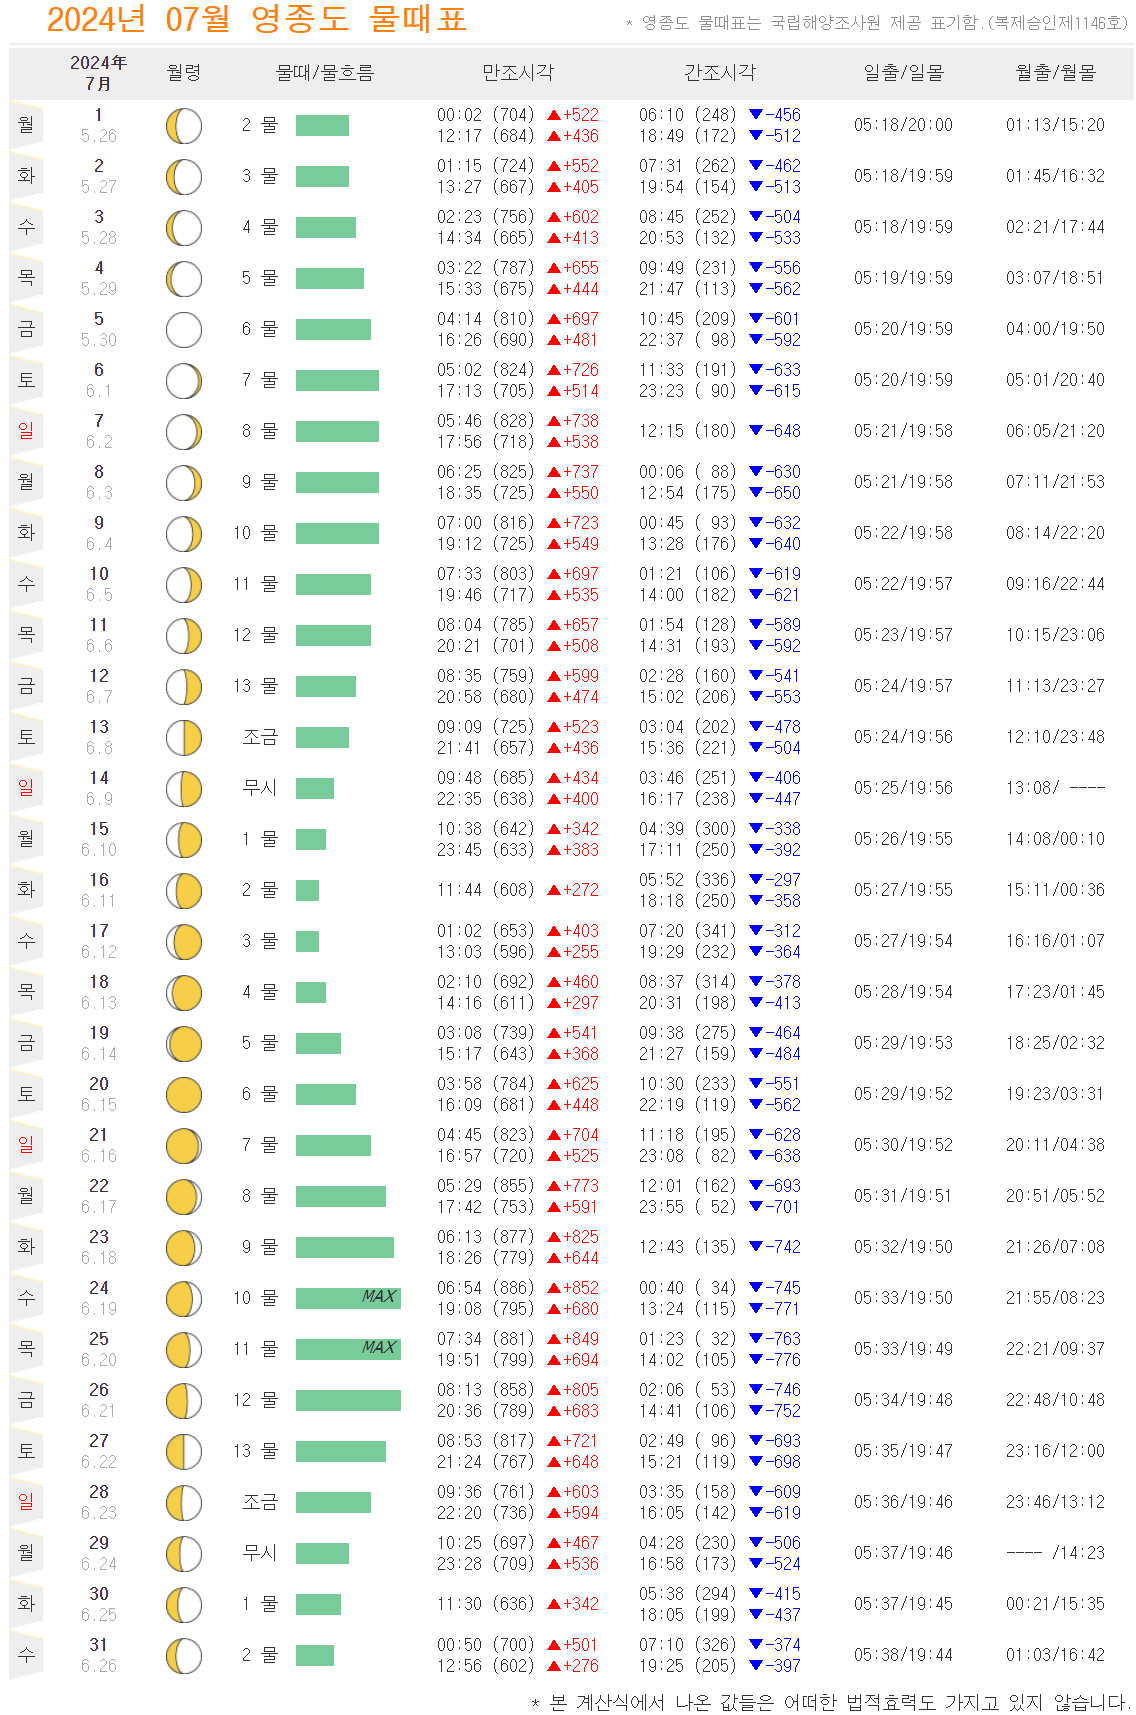Click the red up-triangle beside +852
This screenshot has height=1715, width=1136.
[554, 1288]
